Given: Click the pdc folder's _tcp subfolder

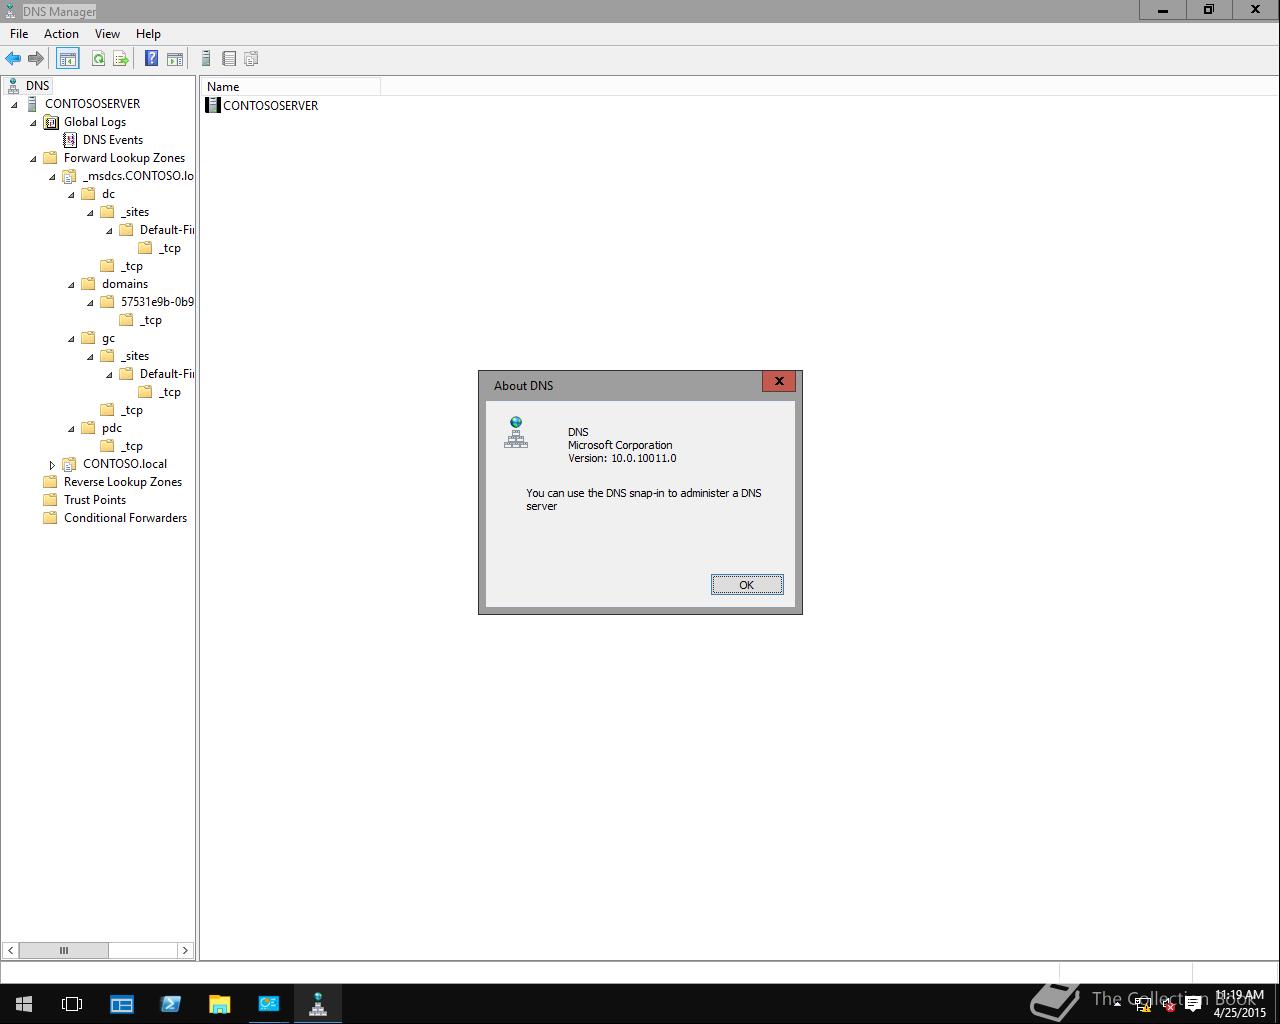Looking at the screenshot, I should 131,446.
